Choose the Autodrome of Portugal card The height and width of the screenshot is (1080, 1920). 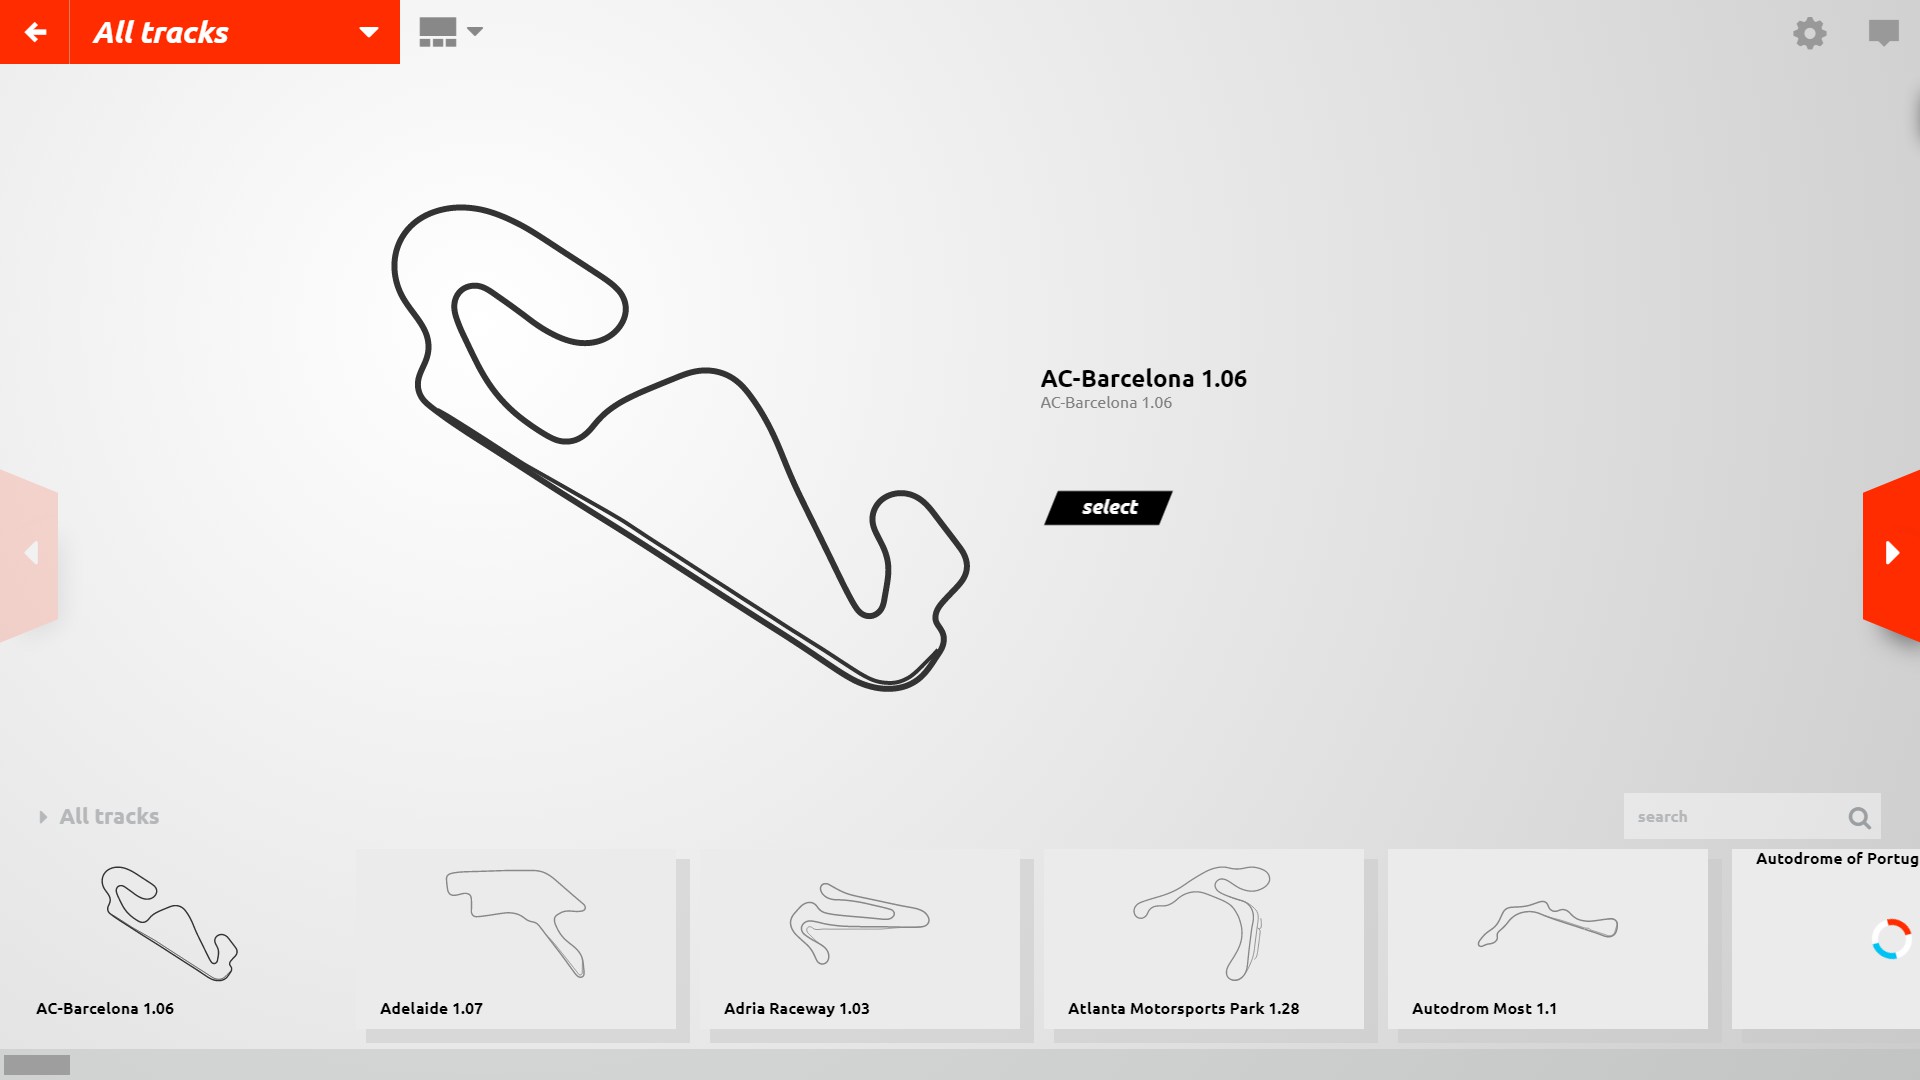[1826, 938]
